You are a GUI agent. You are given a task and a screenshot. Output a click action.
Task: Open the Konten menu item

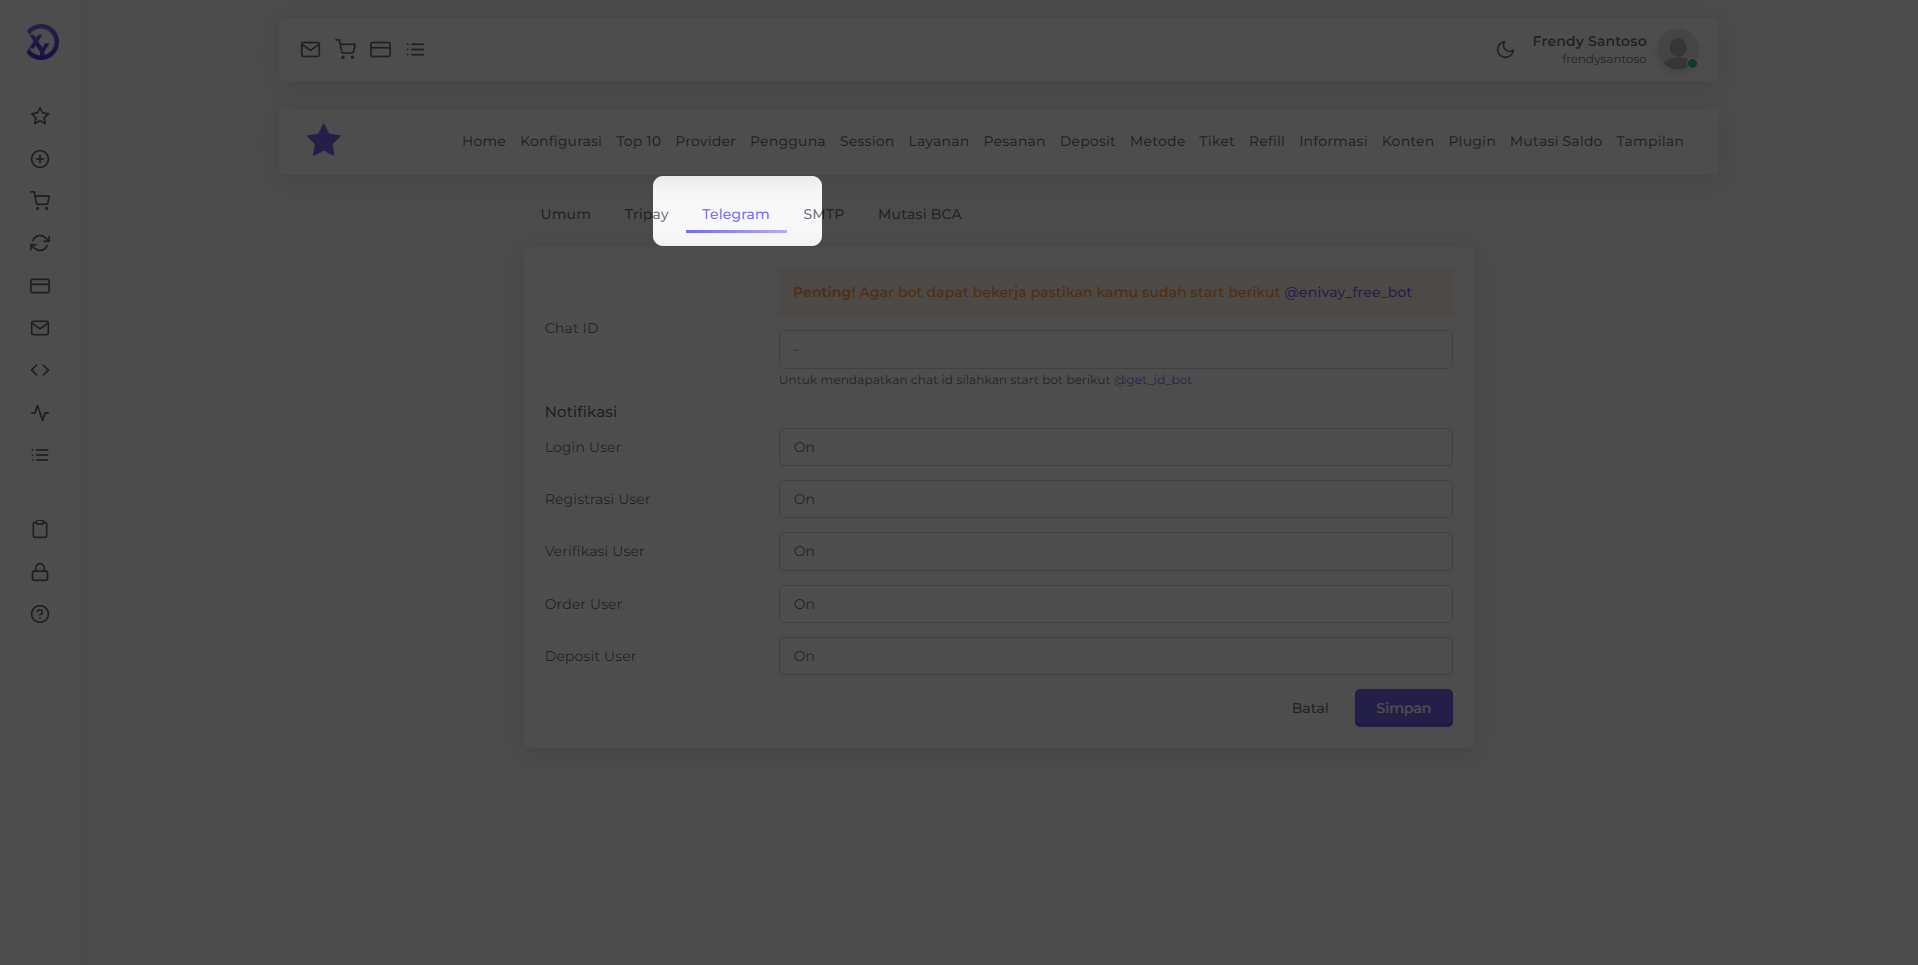[1408, 141]
